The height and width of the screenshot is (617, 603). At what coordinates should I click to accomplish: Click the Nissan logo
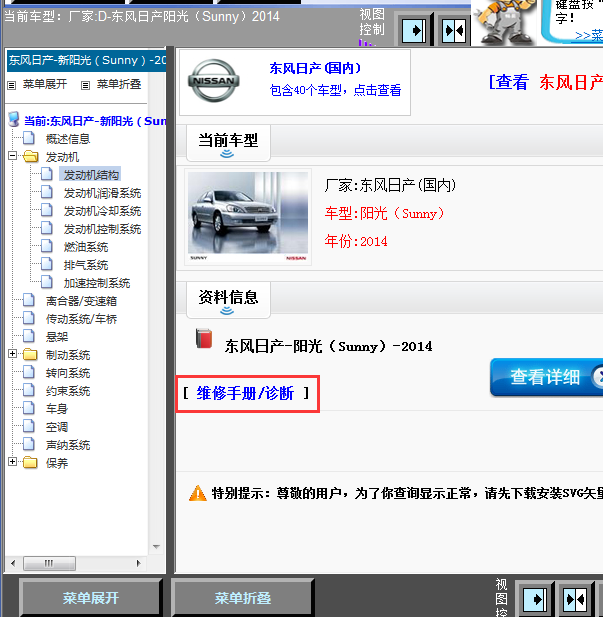click(x=214, y=81)
